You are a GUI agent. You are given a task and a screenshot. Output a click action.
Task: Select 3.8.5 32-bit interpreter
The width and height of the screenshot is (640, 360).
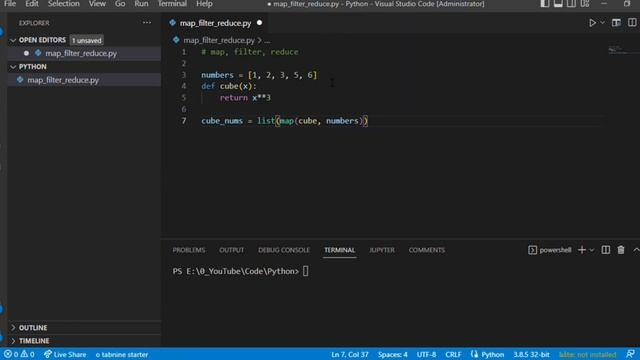[531, 354]
